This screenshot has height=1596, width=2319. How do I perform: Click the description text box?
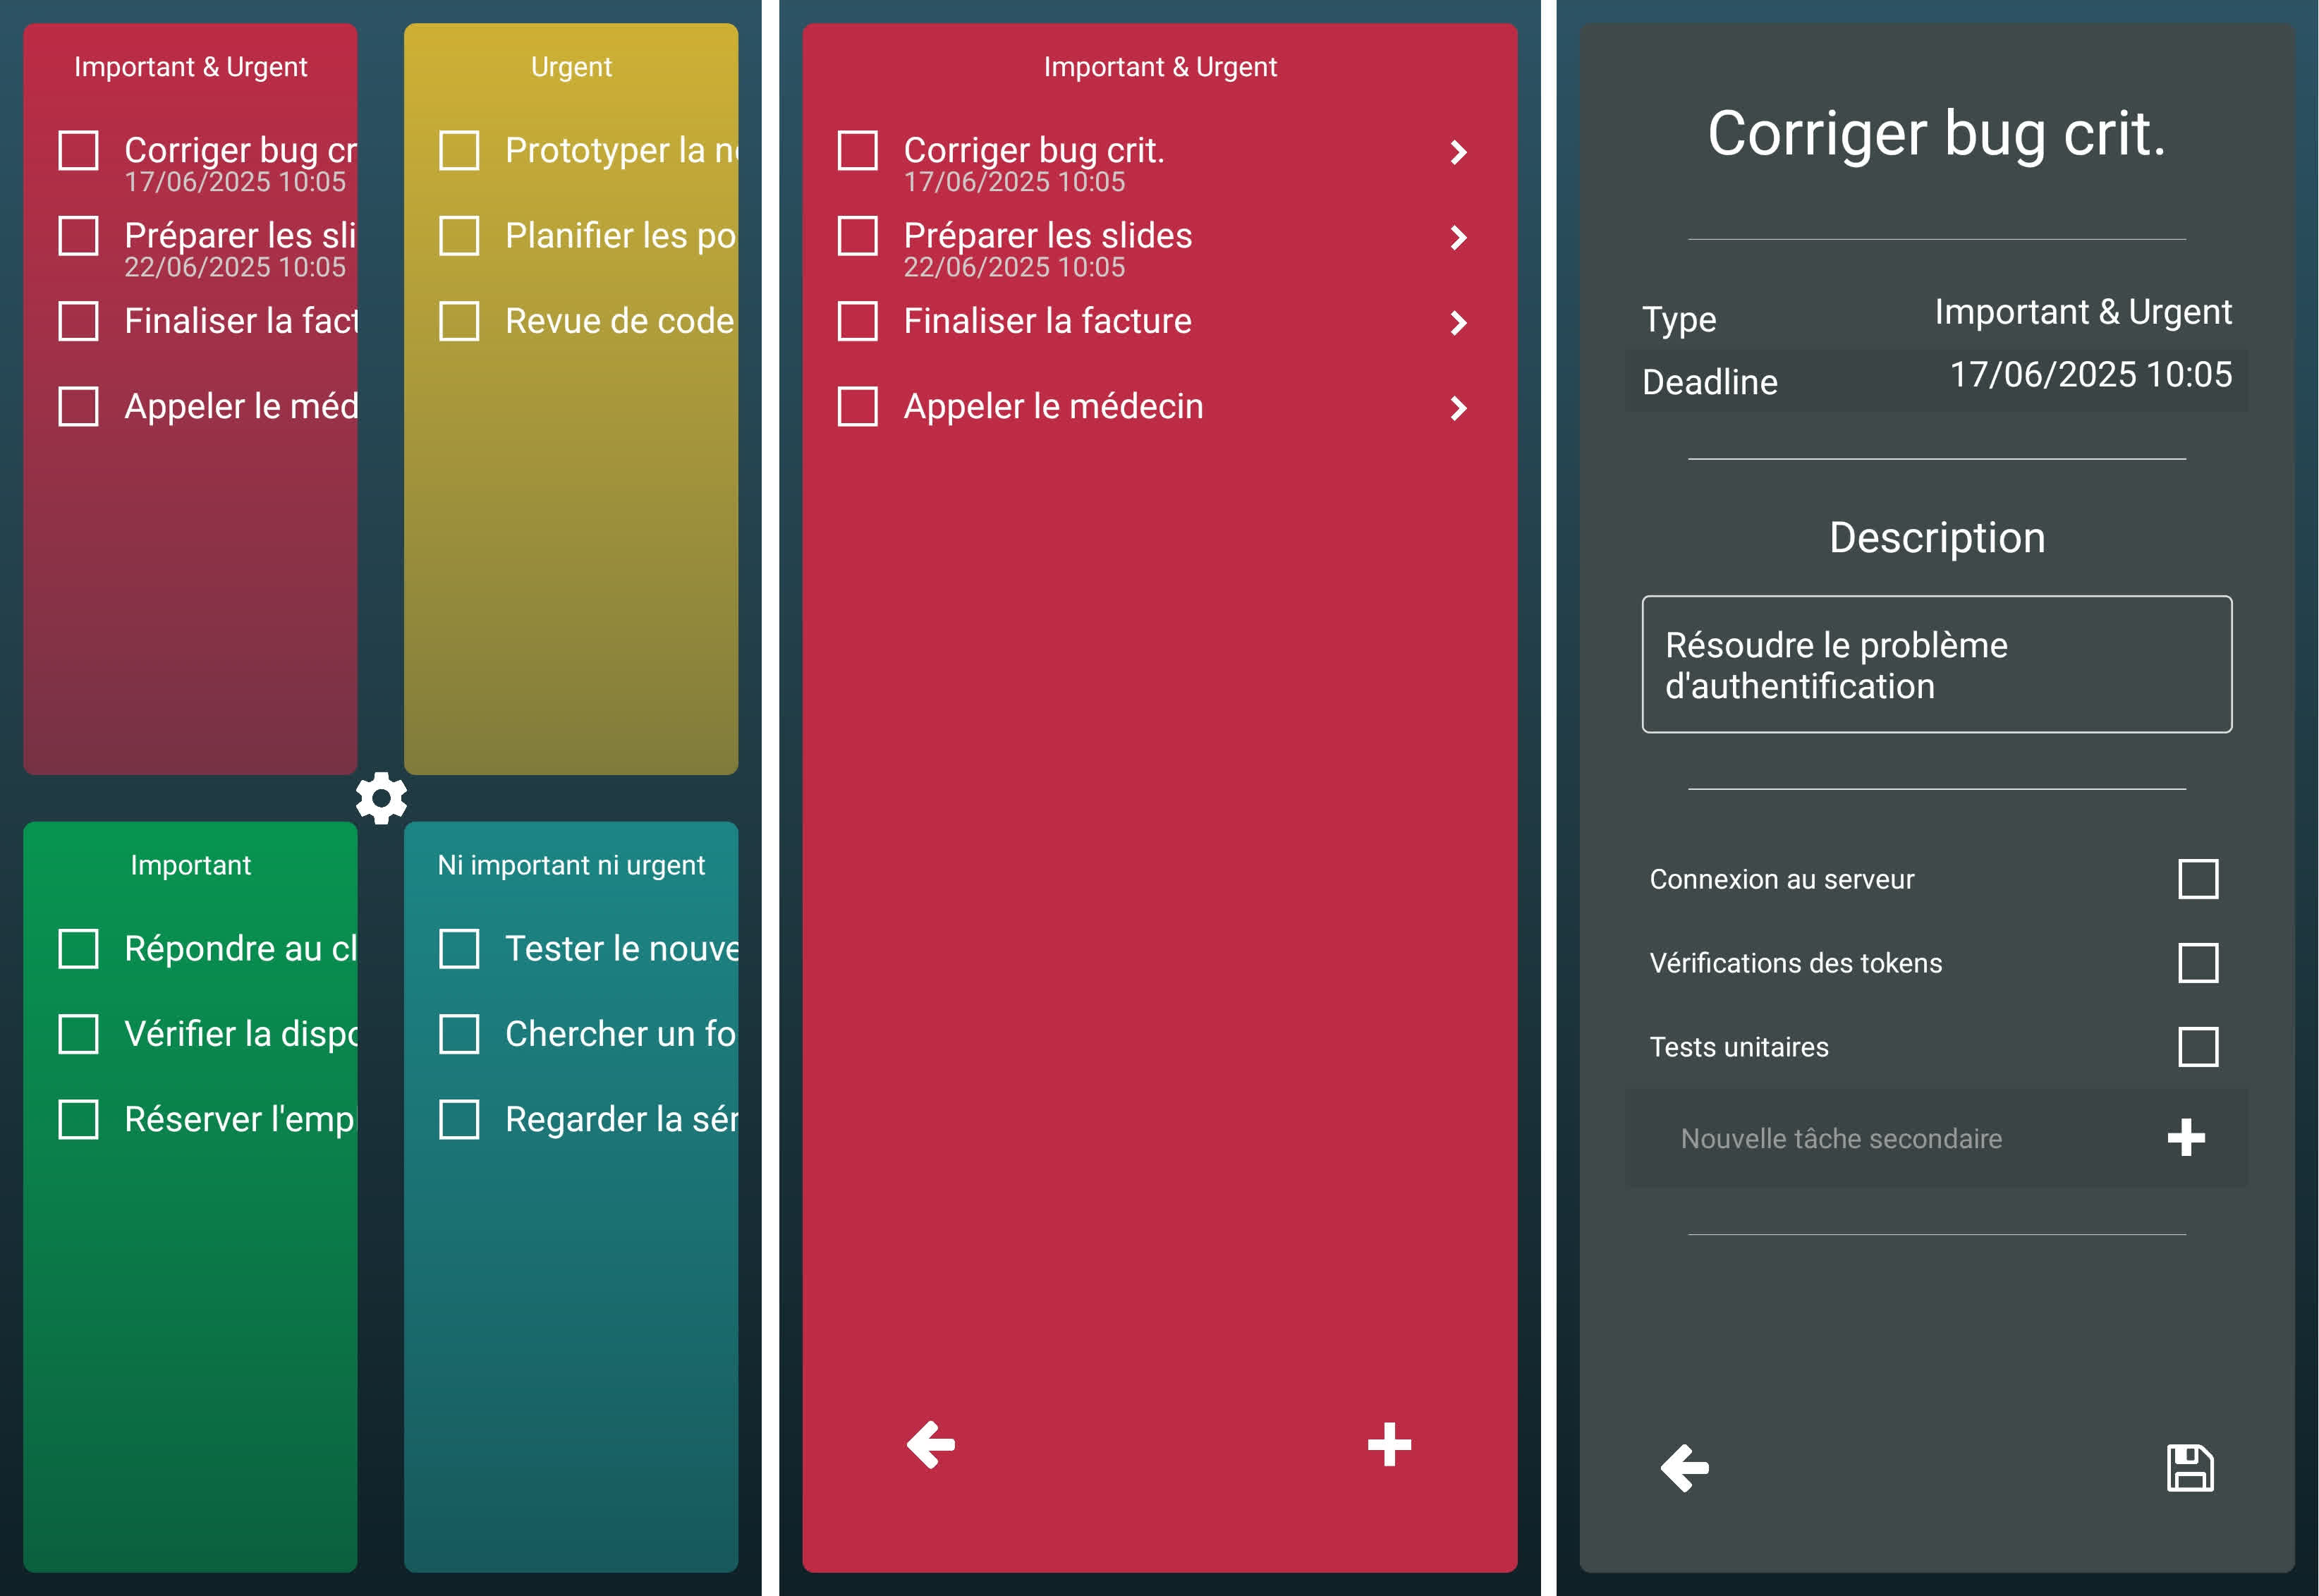(1935, 664)
